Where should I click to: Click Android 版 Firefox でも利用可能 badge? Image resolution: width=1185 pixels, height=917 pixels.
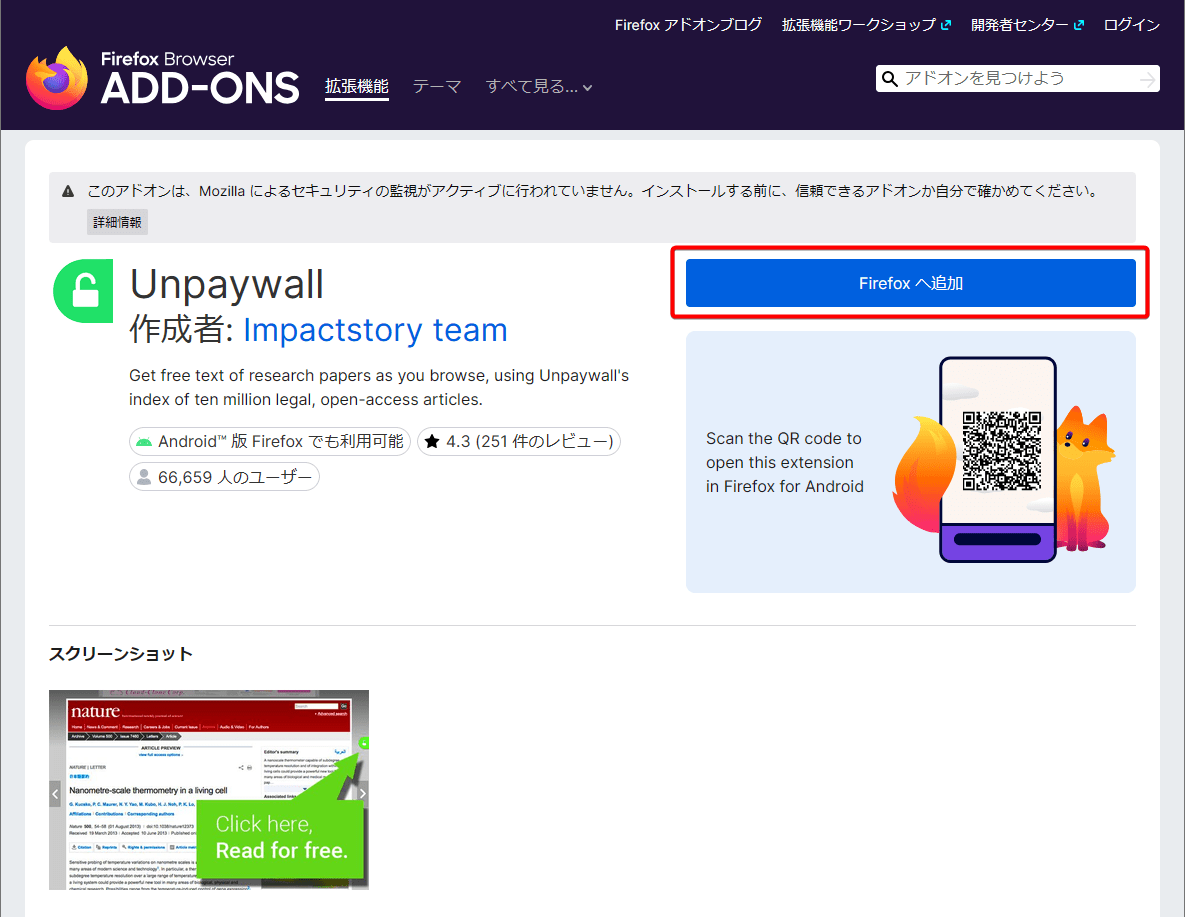pyautogui.click(x=270, y=441)
